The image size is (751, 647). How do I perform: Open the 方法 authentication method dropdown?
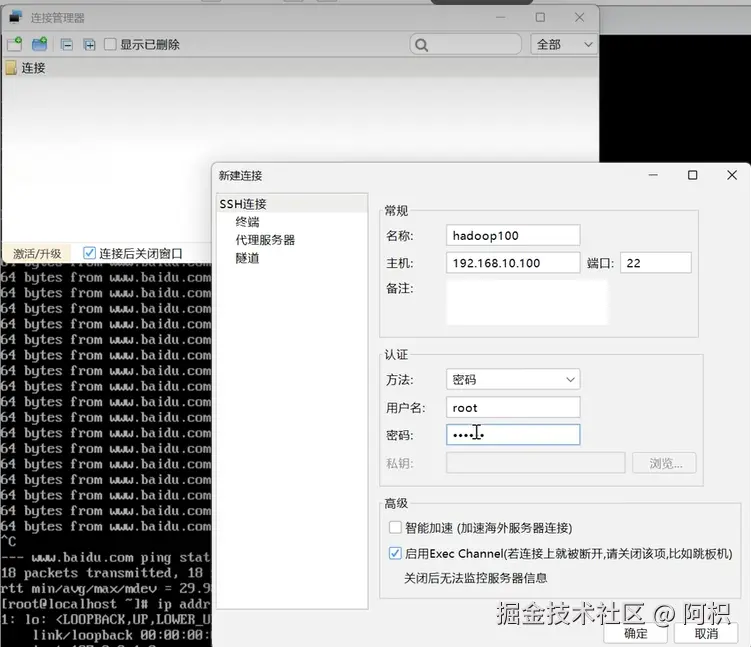tap(513, 379)
